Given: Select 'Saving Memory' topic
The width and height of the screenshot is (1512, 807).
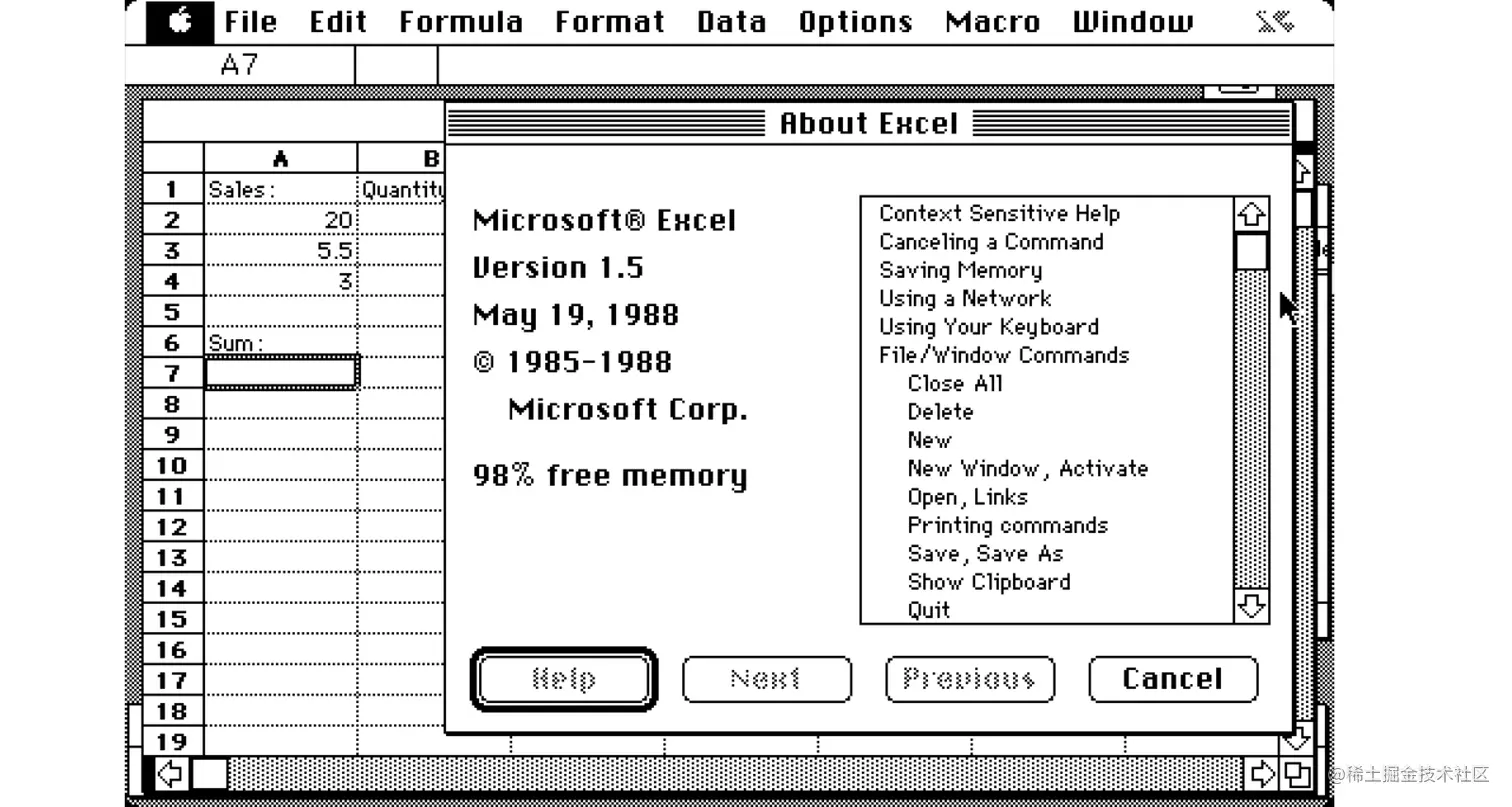Looking at the screenshot, I should pyautogui.click(x=961, y=270).
